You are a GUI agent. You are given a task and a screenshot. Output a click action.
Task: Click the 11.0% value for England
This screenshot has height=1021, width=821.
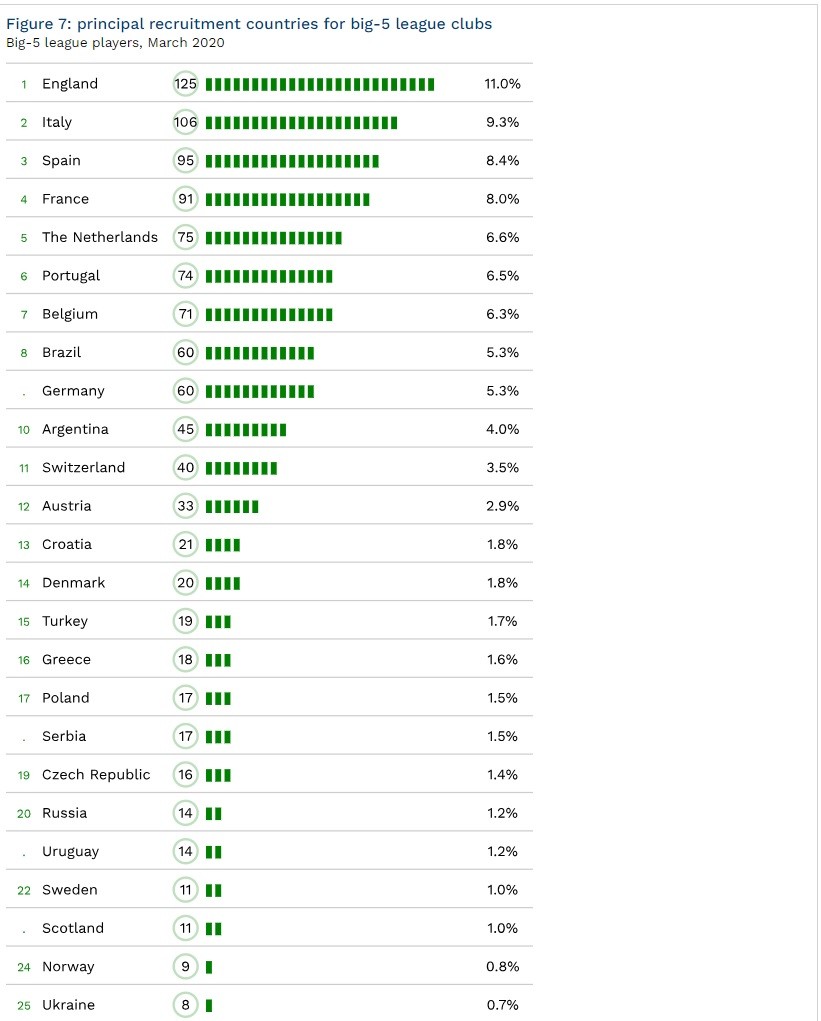(502, 84)
